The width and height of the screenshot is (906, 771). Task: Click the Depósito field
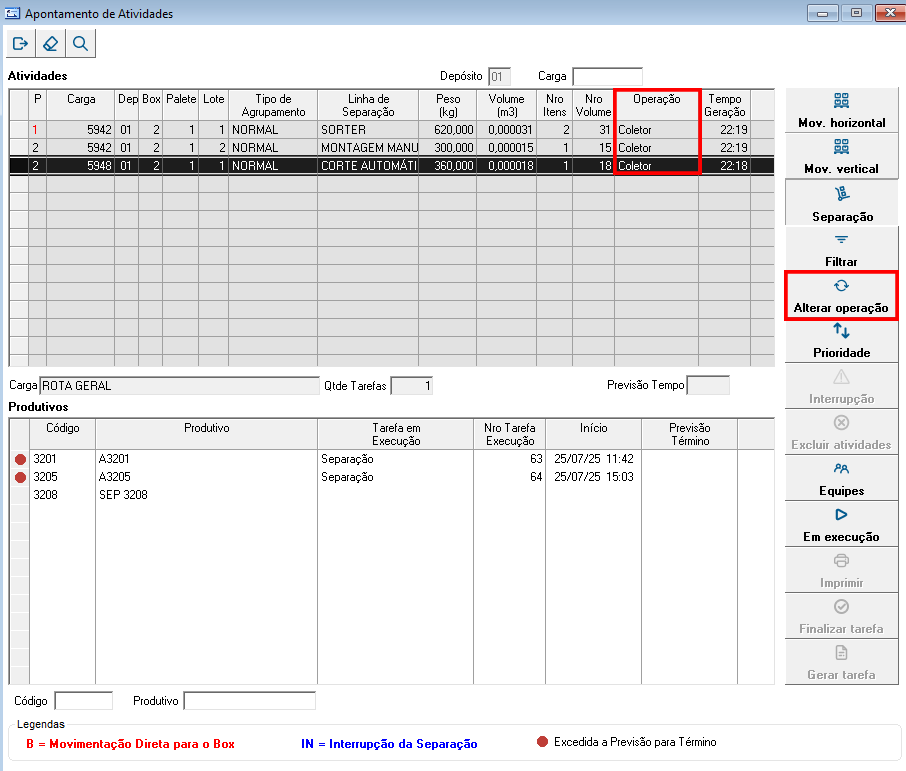499,76
